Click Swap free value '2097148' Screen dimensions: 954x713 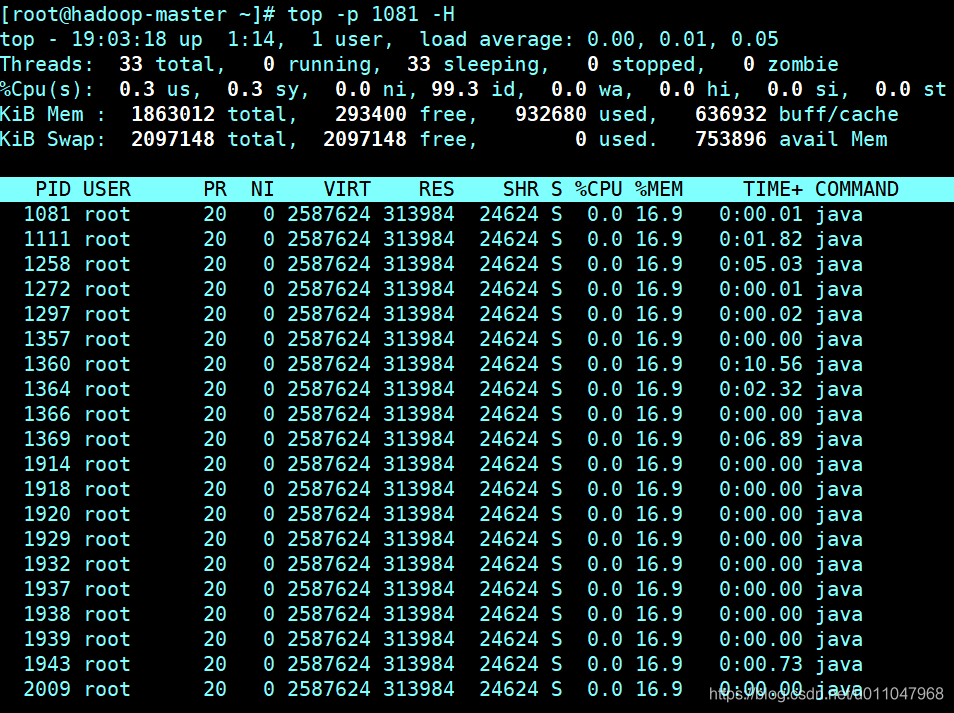(x=364, y=139)
